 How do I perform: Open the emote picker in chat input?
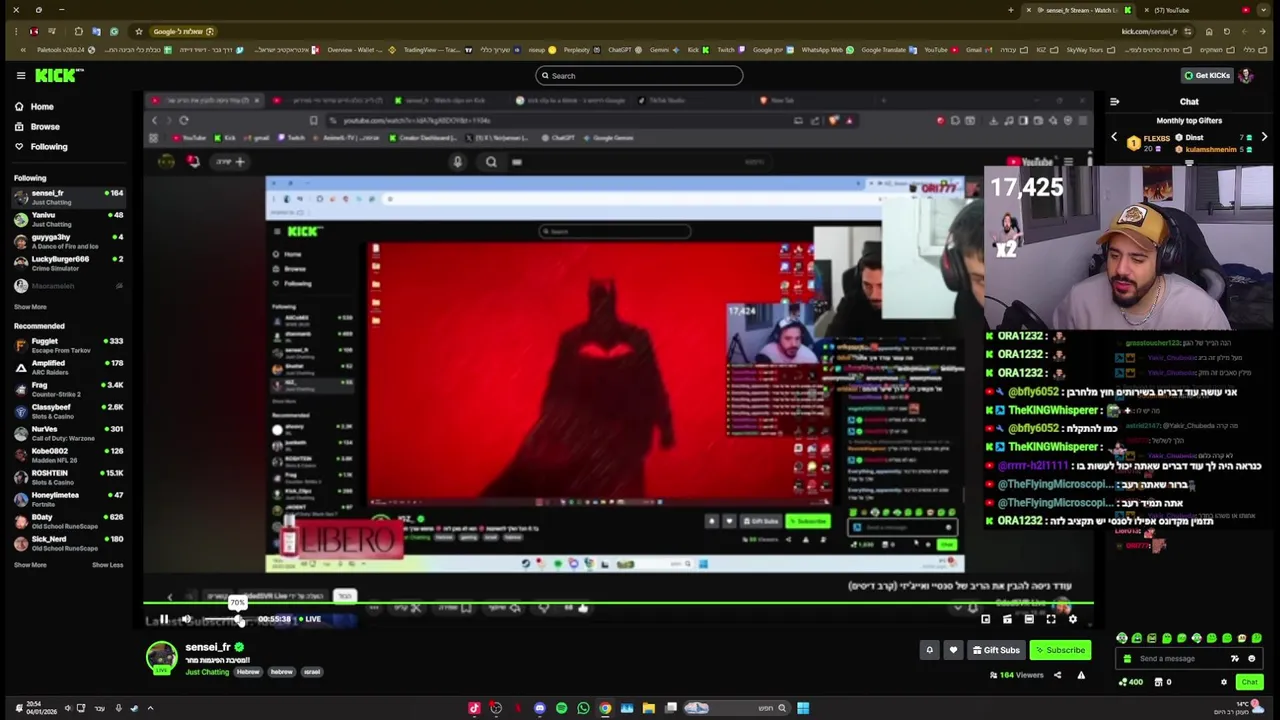pyautogui.click(x=1251, y=659)
